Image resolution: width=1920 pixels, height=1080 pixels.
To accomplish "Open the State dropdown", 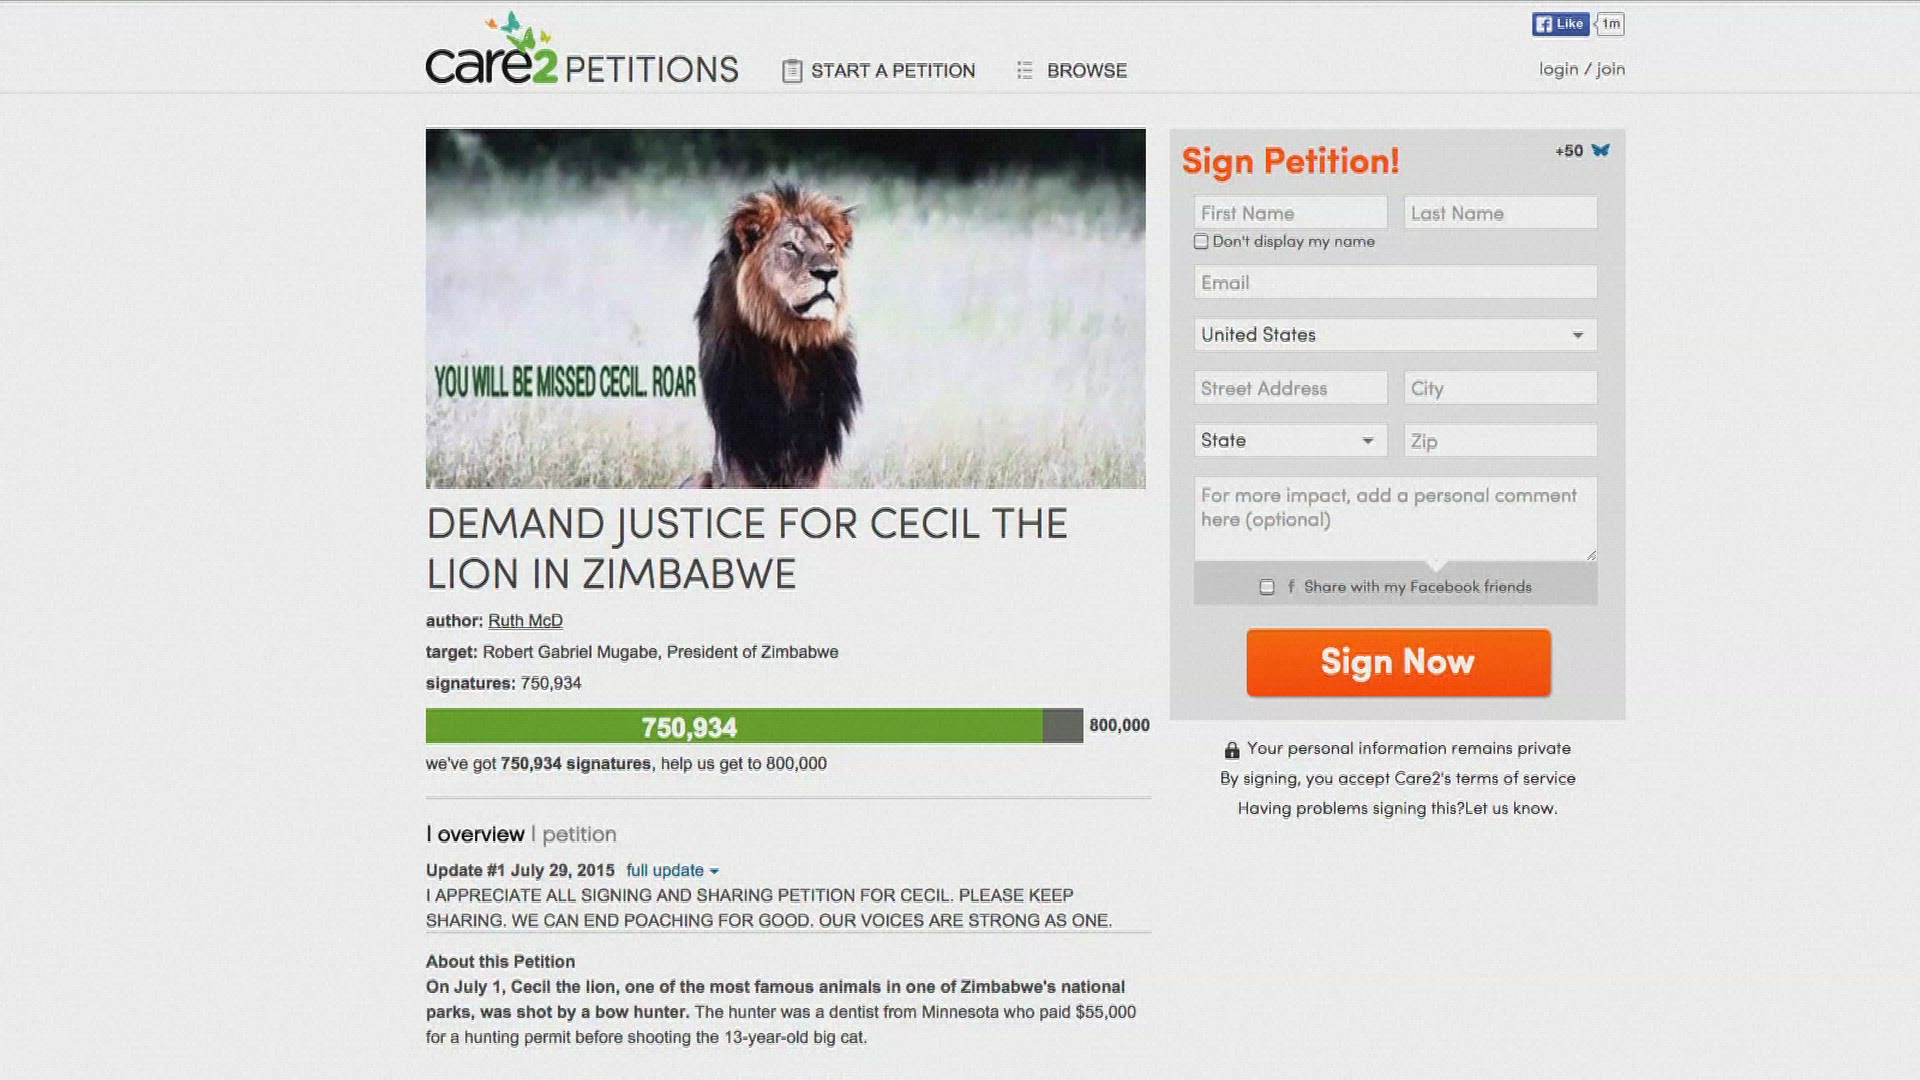I will click(x=1290, y=441).
